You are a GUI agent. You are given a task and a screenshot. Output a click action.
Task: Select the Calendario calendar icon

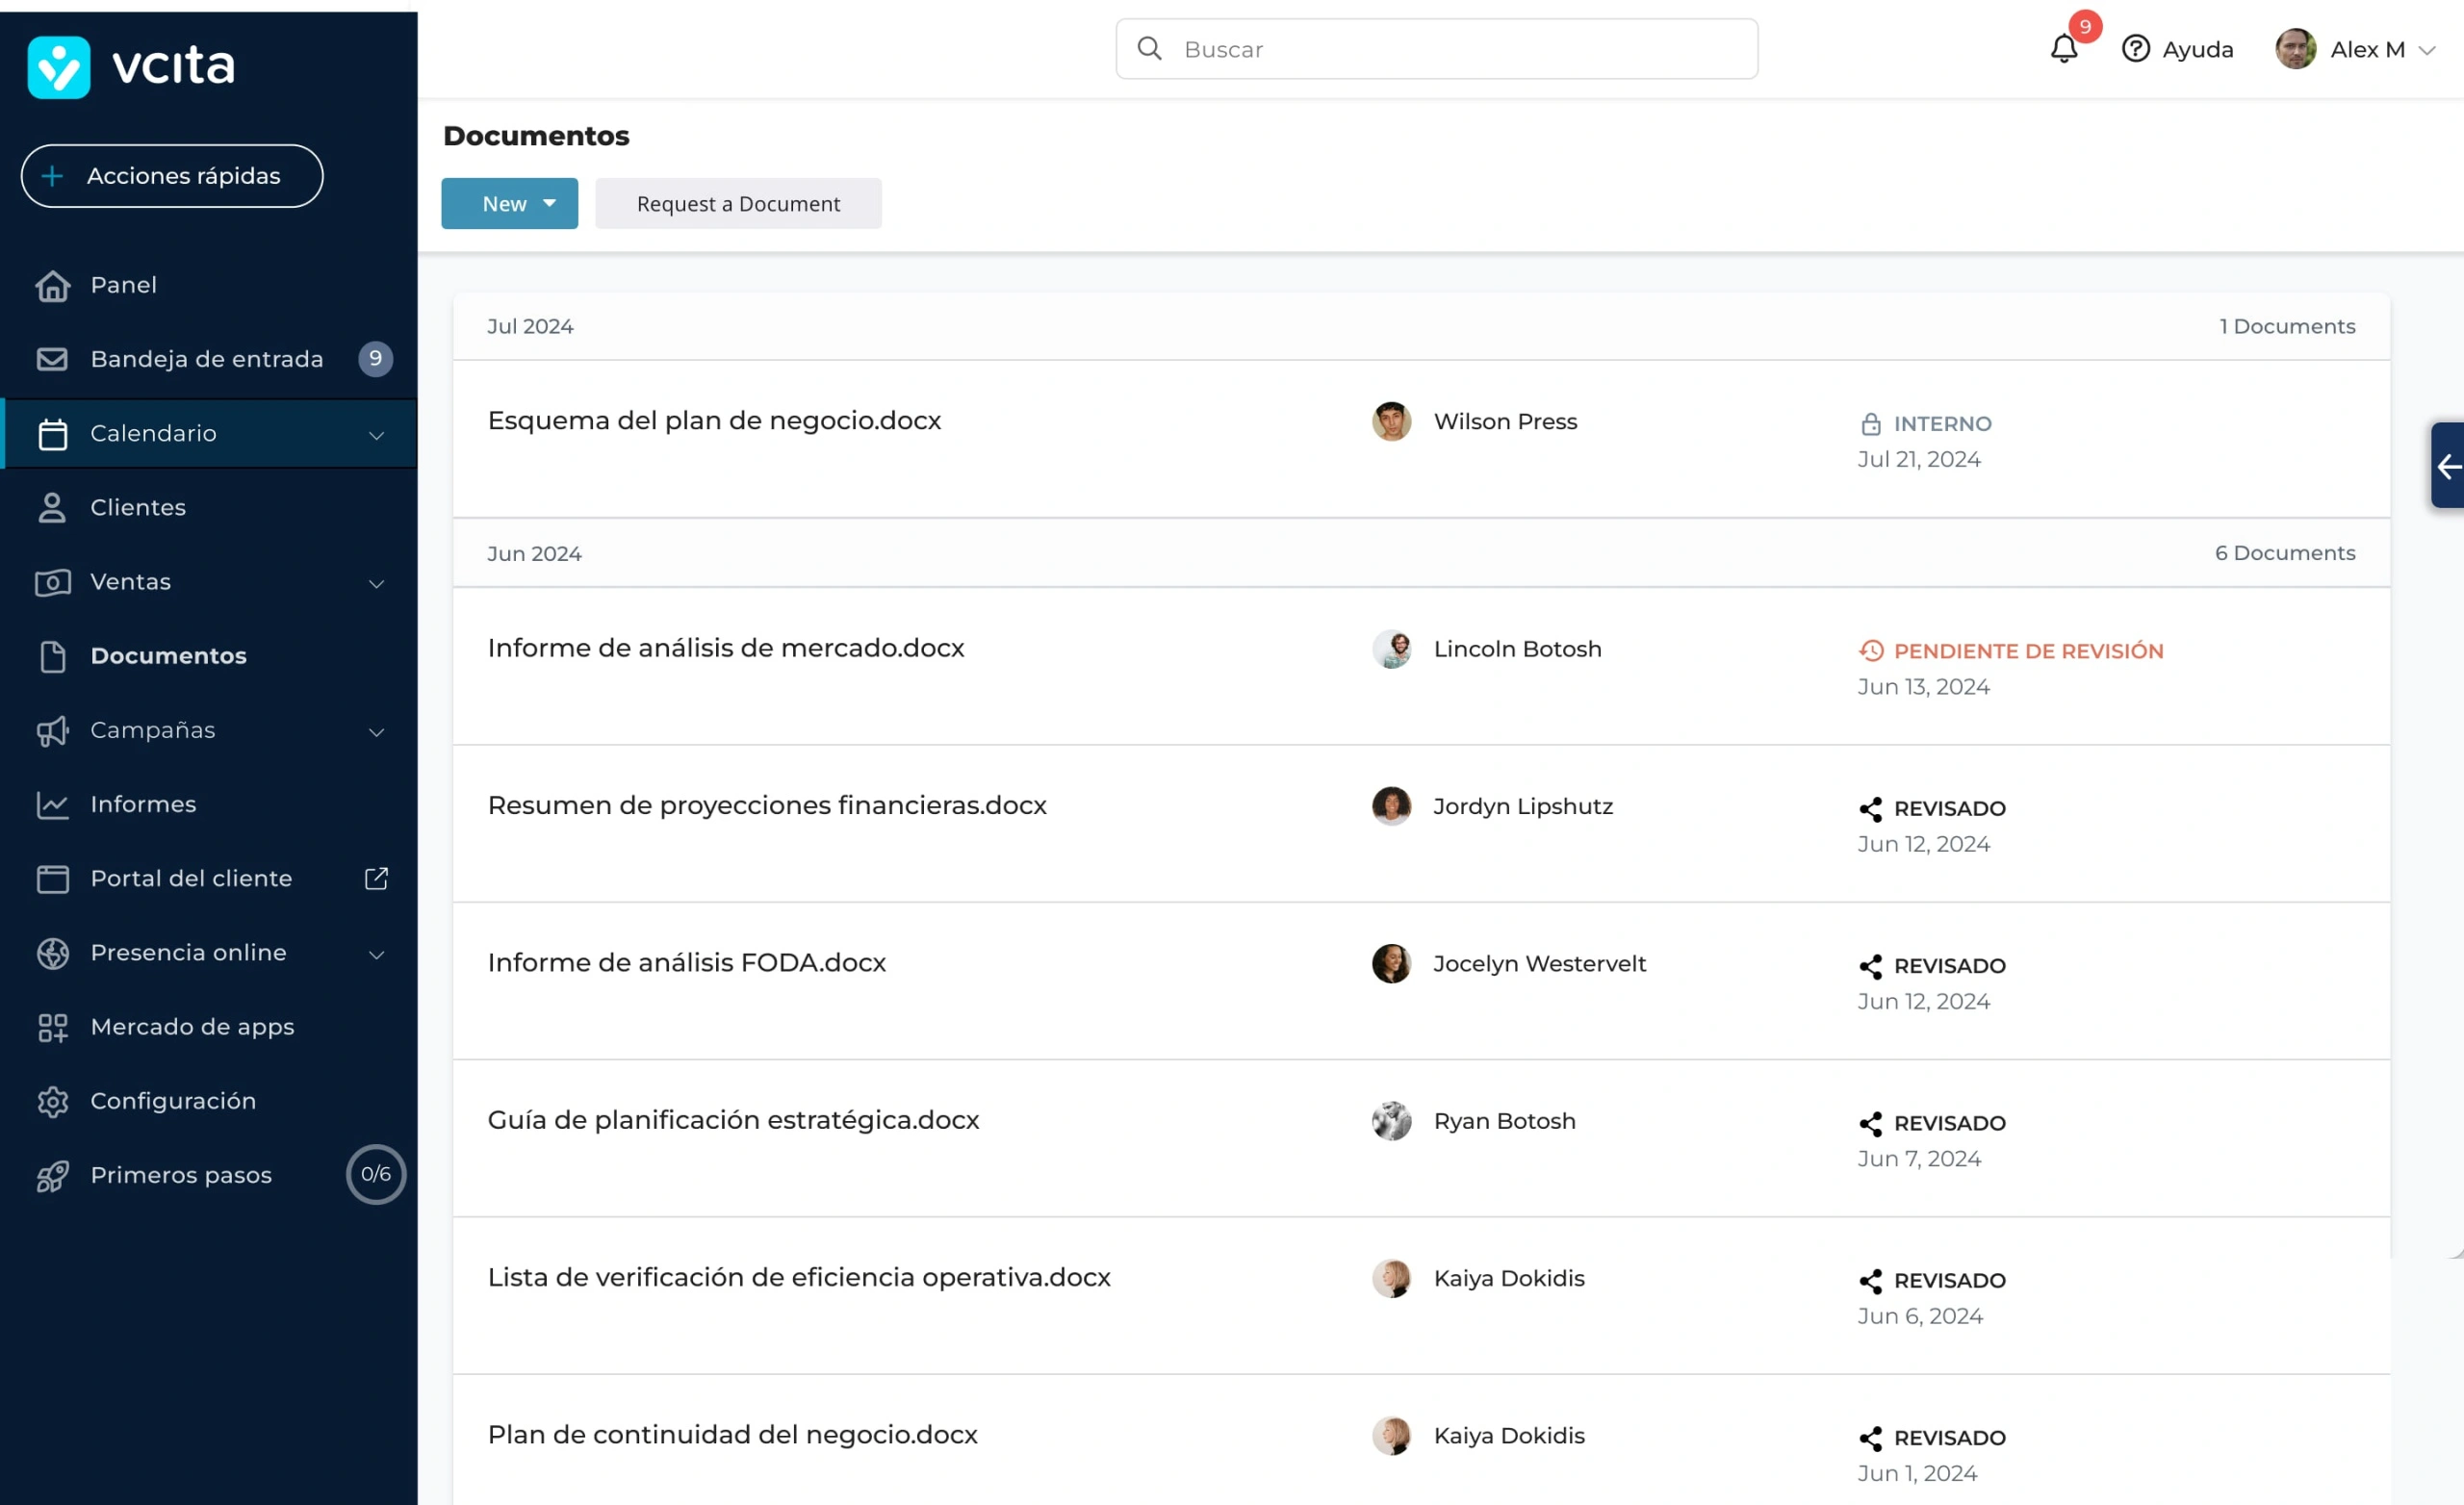[x=53, y=433]
